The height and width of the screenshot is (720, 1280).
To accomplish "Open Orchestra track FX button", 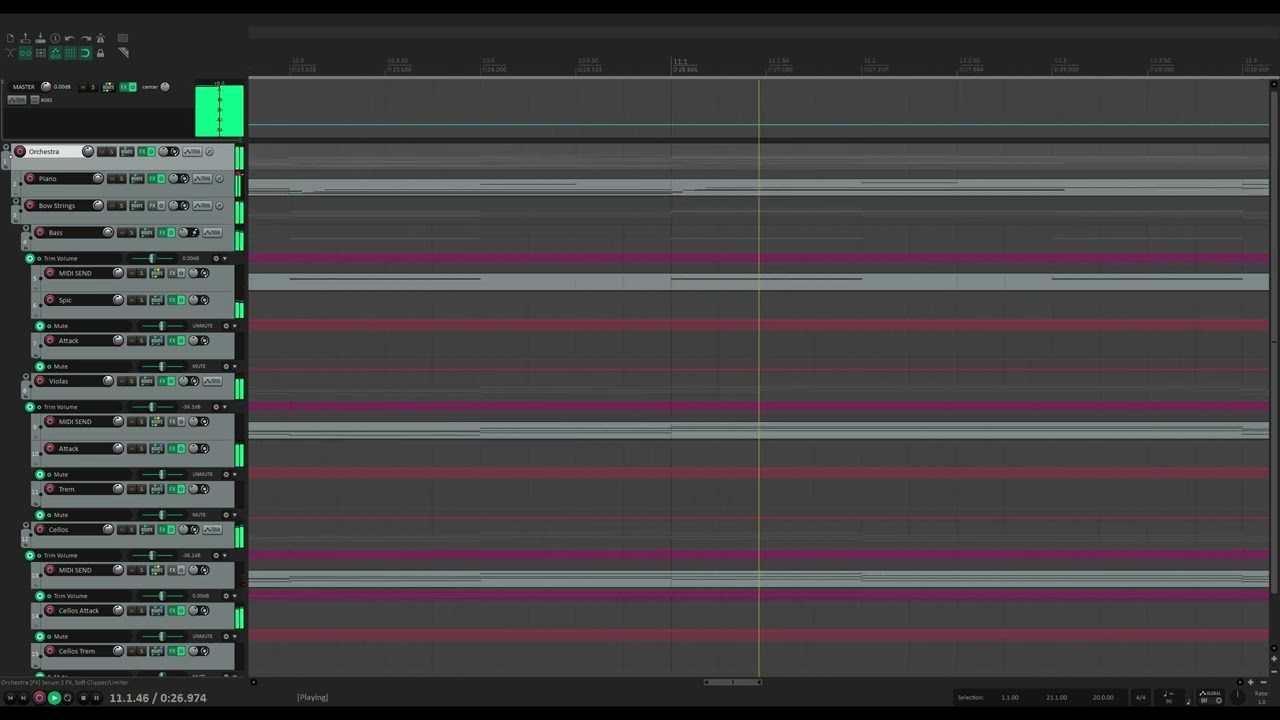I will (142, 152).
